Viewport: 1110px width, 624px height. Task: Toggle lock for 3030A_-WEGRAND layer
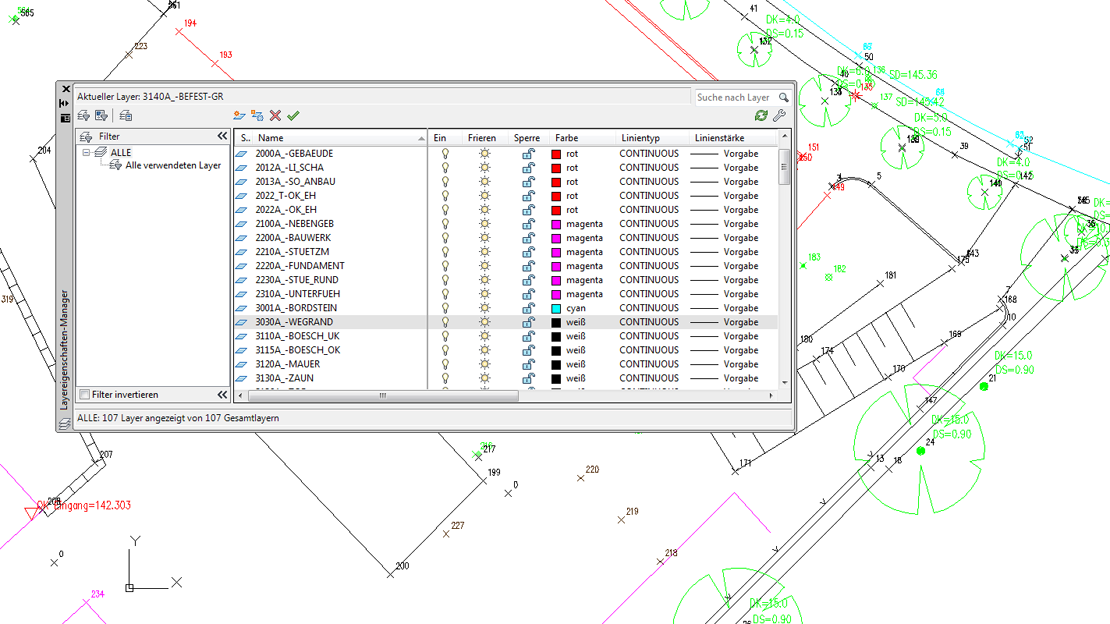528,322
